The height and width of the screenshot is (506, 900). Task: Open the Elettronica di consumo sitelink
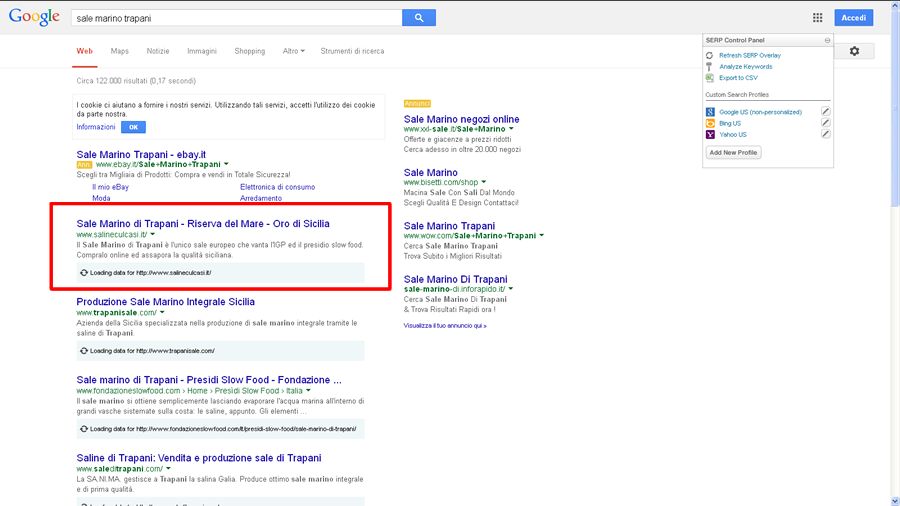tap(277, 187)
